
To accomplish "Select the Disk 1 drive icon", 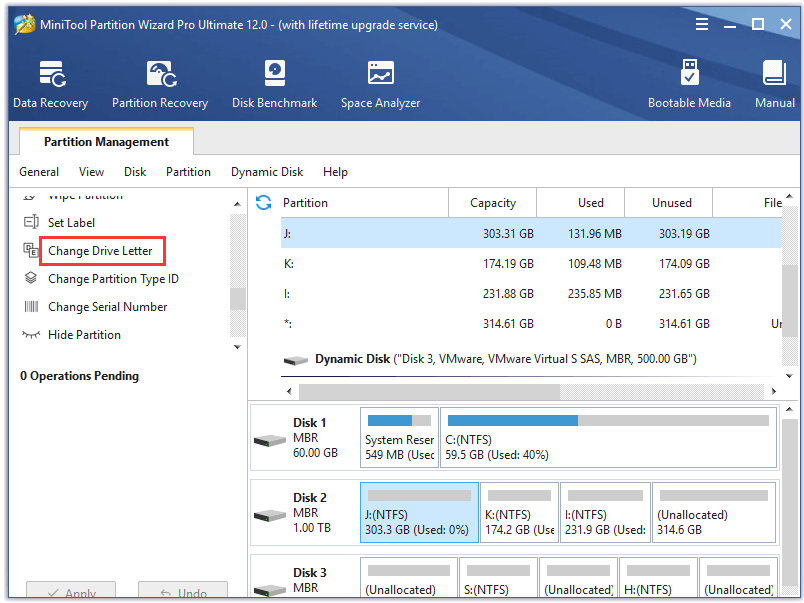I will point(270,440).
